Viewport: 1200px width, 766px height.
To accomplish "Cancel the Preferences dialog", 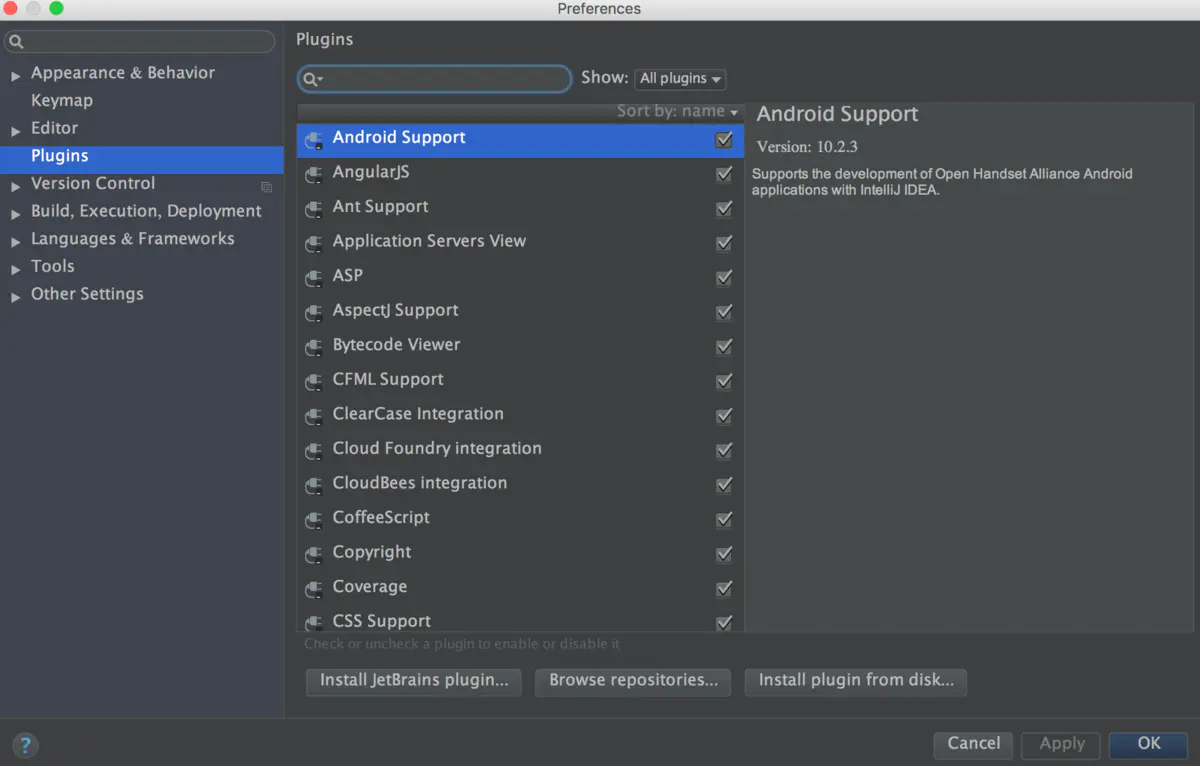I will tap(973, 744).
